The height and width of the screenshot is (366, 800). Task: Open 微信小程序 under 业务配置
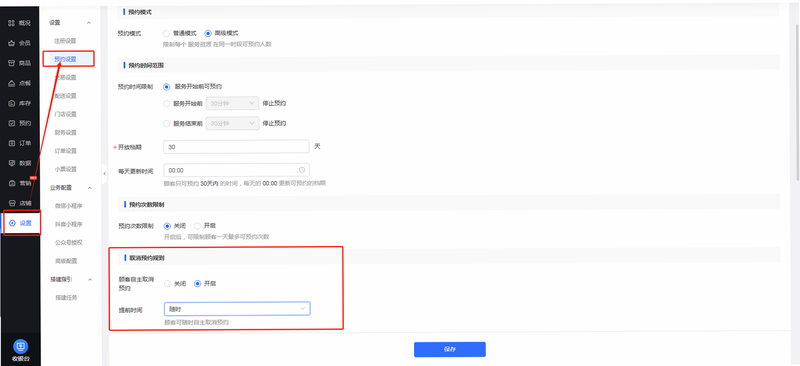point(68,206)
